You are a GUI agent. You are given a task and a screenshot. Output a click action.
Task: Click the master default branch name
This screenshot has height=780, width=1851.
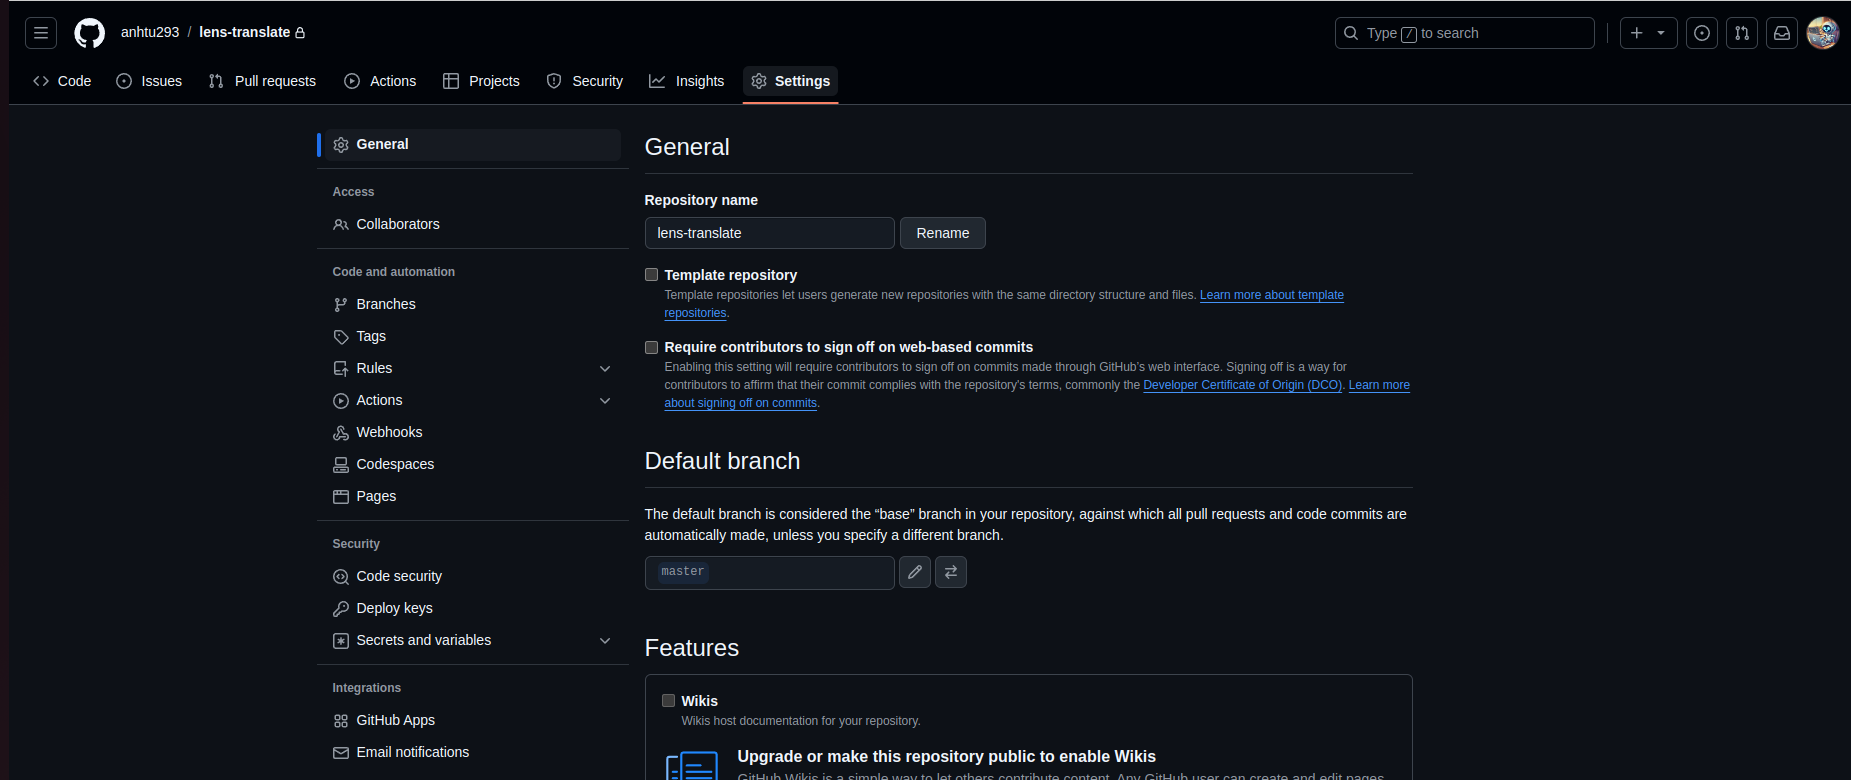683,572
